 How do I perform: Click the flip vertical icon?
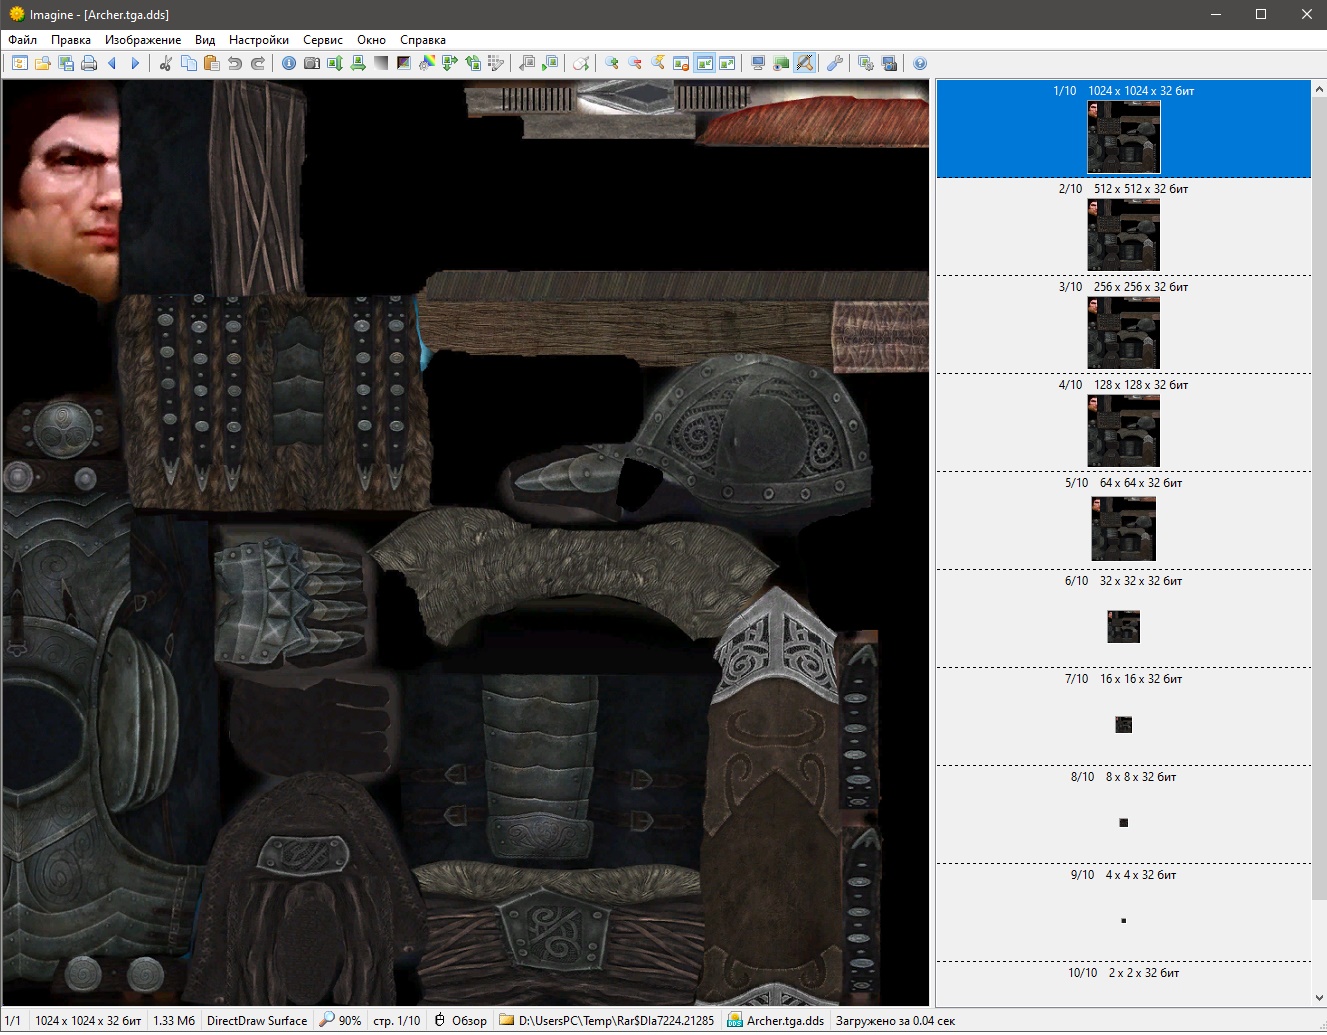pyautogui.click(x=335, y=63)
